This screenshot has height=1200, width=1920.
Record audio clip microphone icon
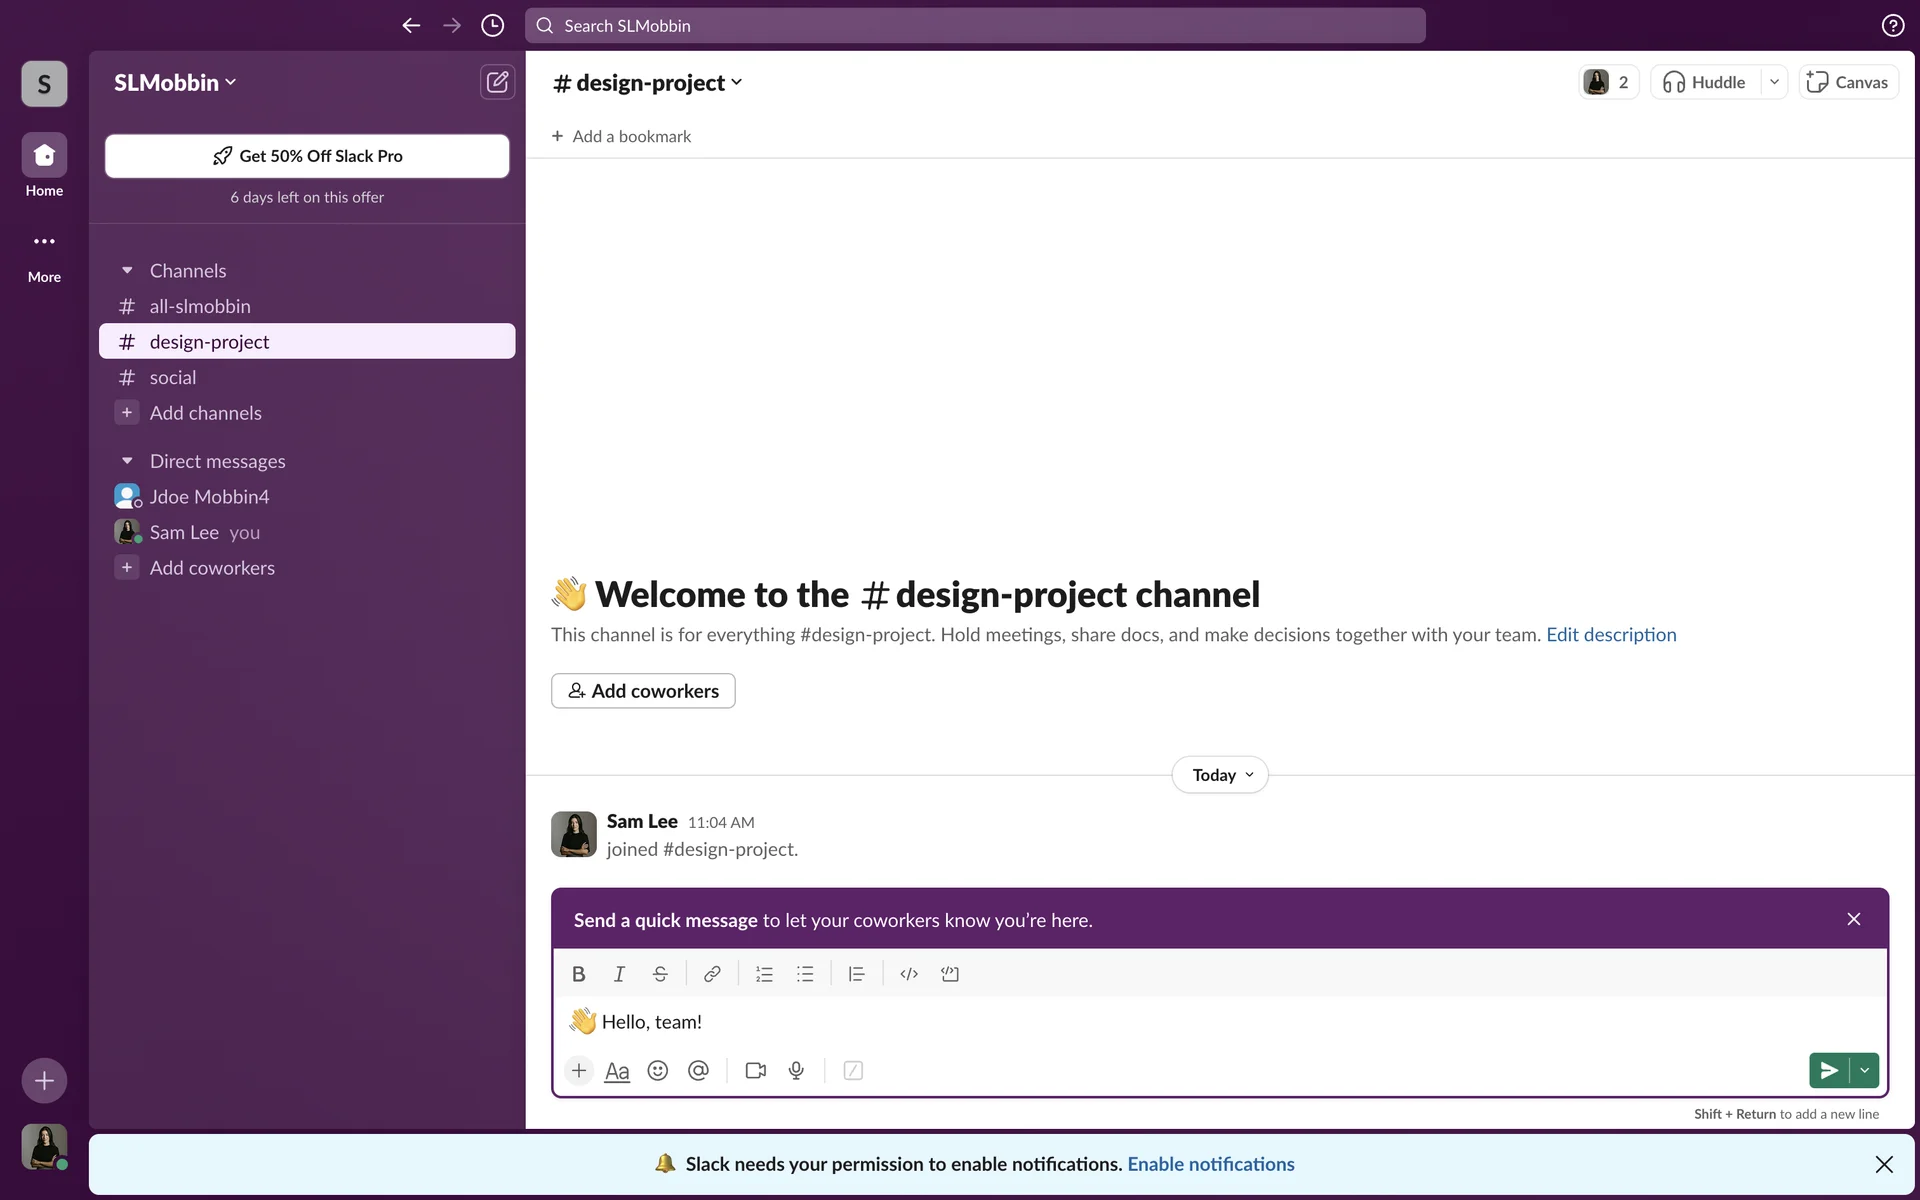[796, 1071]
